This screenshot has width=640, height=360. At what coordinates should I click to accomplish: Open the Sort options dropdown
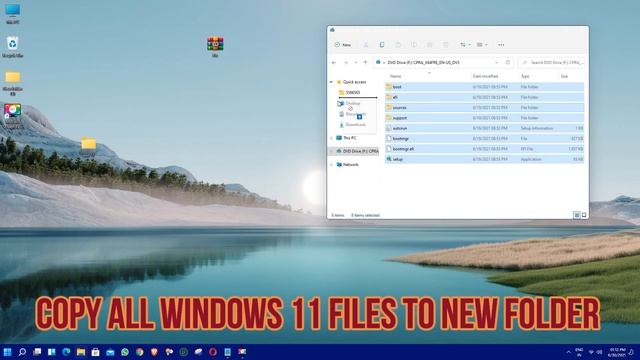(465, 44)
